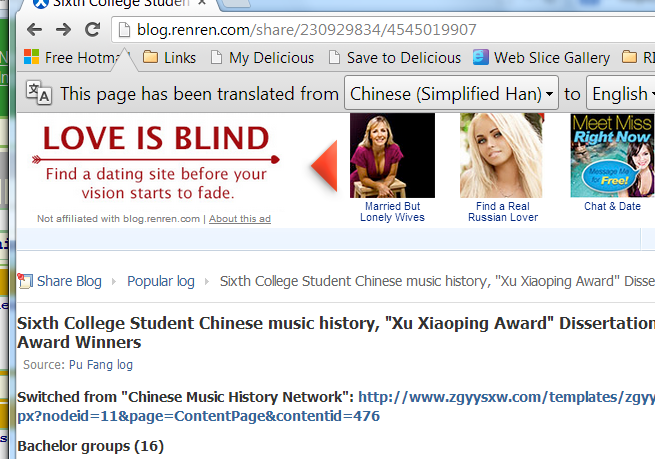This screenshot has width=655, height=459.
Task: Close the Sixth College Student tab
Action: [202, 3]
